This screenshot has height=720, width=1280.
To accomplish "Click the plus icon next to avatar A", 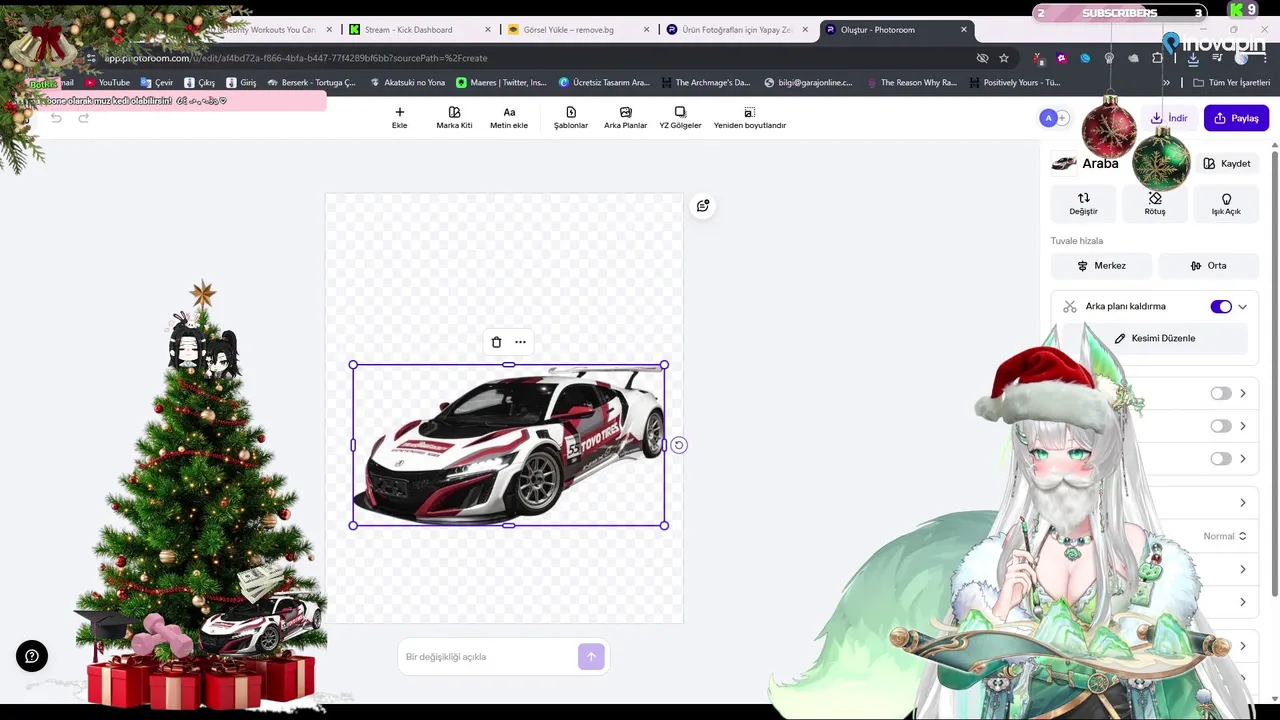I will (x=1063, y=118).
